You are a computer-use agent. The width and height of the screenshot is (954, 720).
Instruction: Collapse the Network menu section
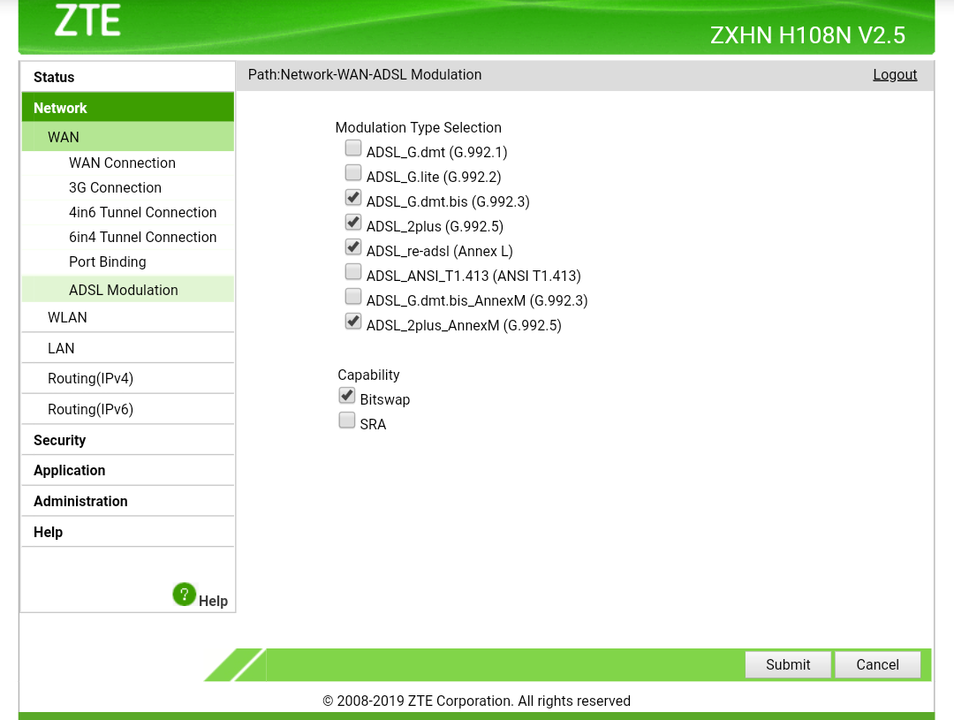coord(128,108)
